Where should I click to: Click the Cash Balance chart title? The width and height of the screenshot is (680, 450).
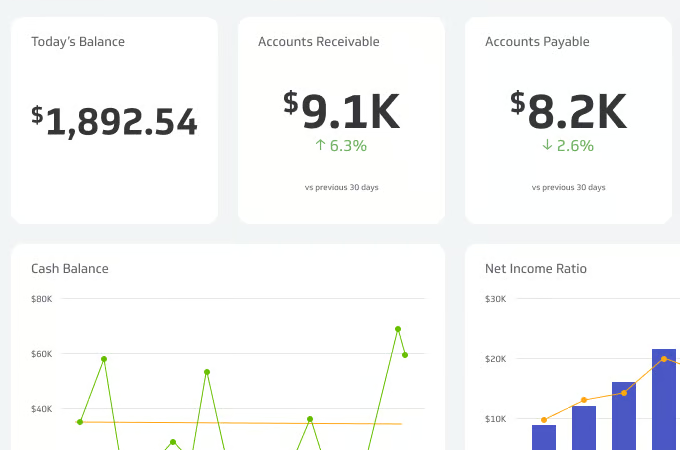70,269
